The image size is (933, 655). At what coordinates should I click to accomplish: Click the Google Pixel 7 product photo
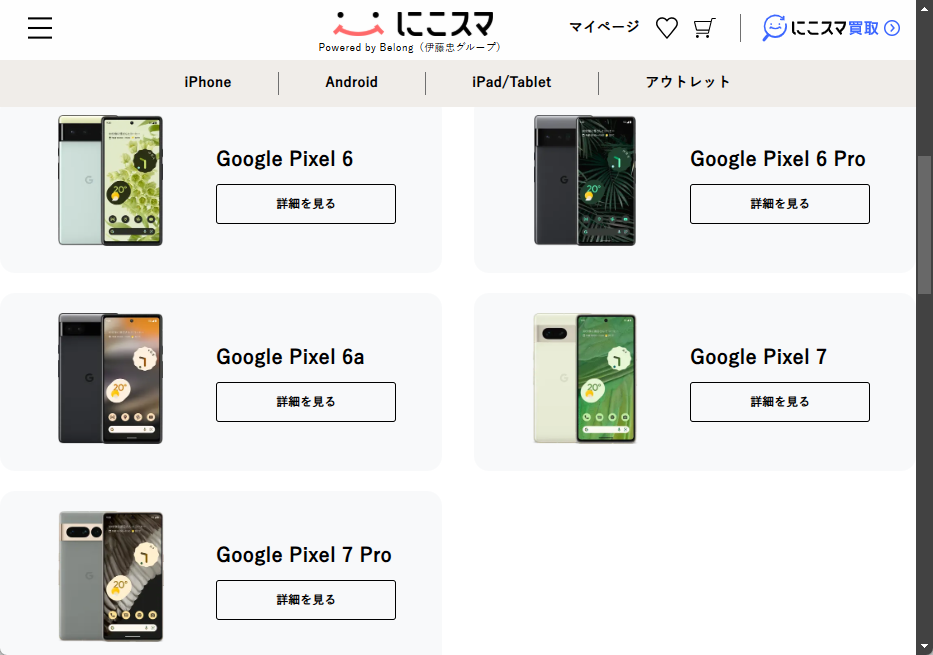click(584, 378)
